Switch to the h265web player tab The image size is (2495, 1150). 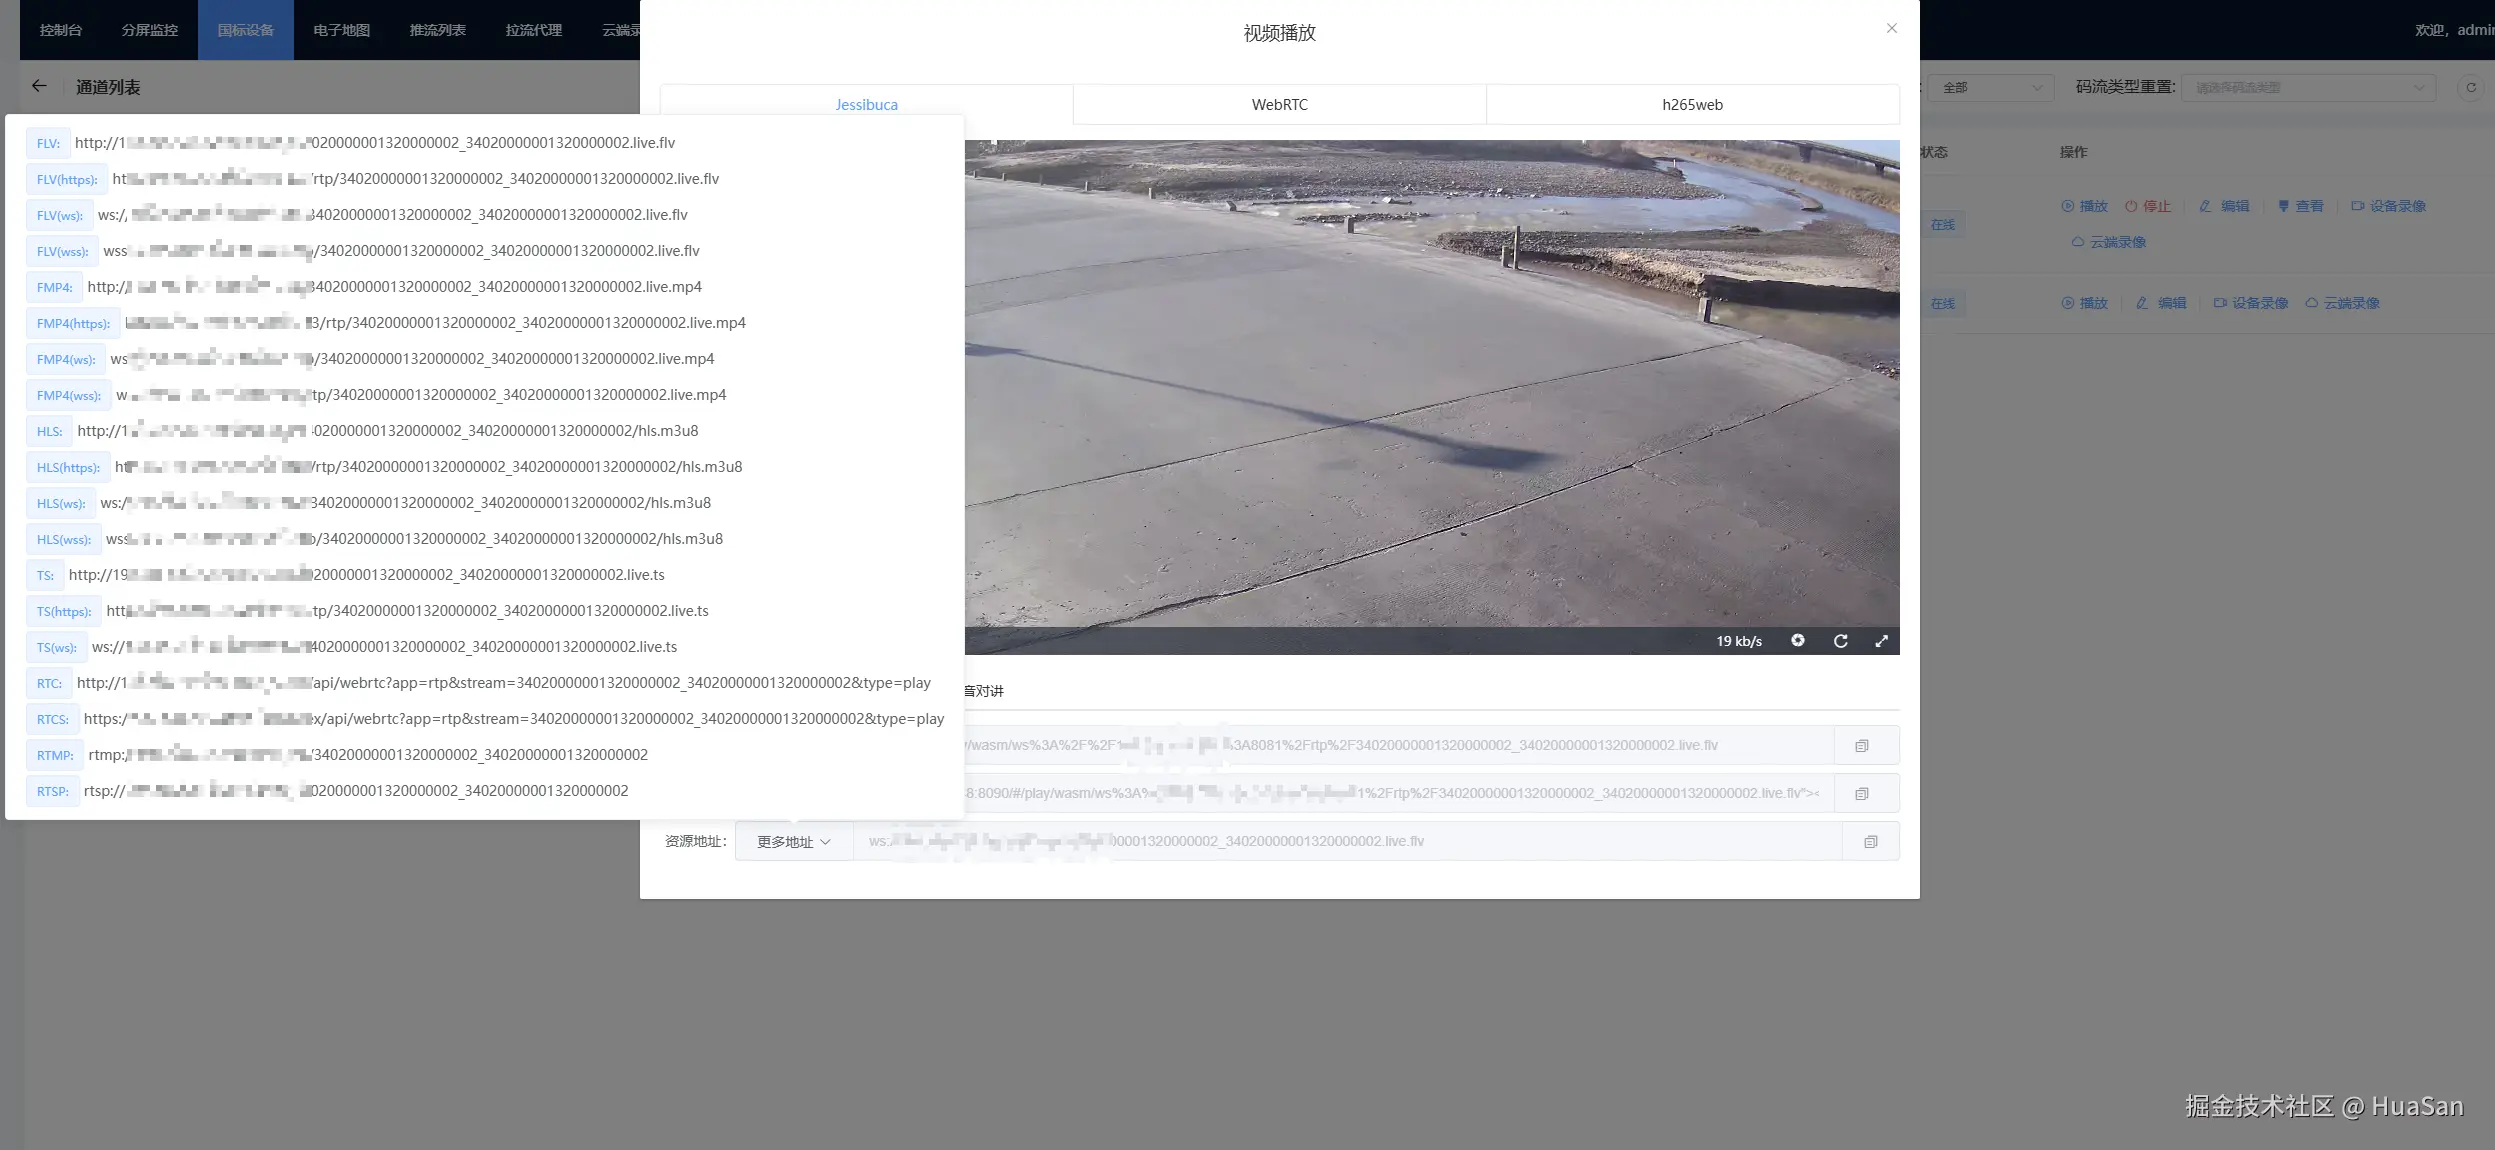point(1692,105)
